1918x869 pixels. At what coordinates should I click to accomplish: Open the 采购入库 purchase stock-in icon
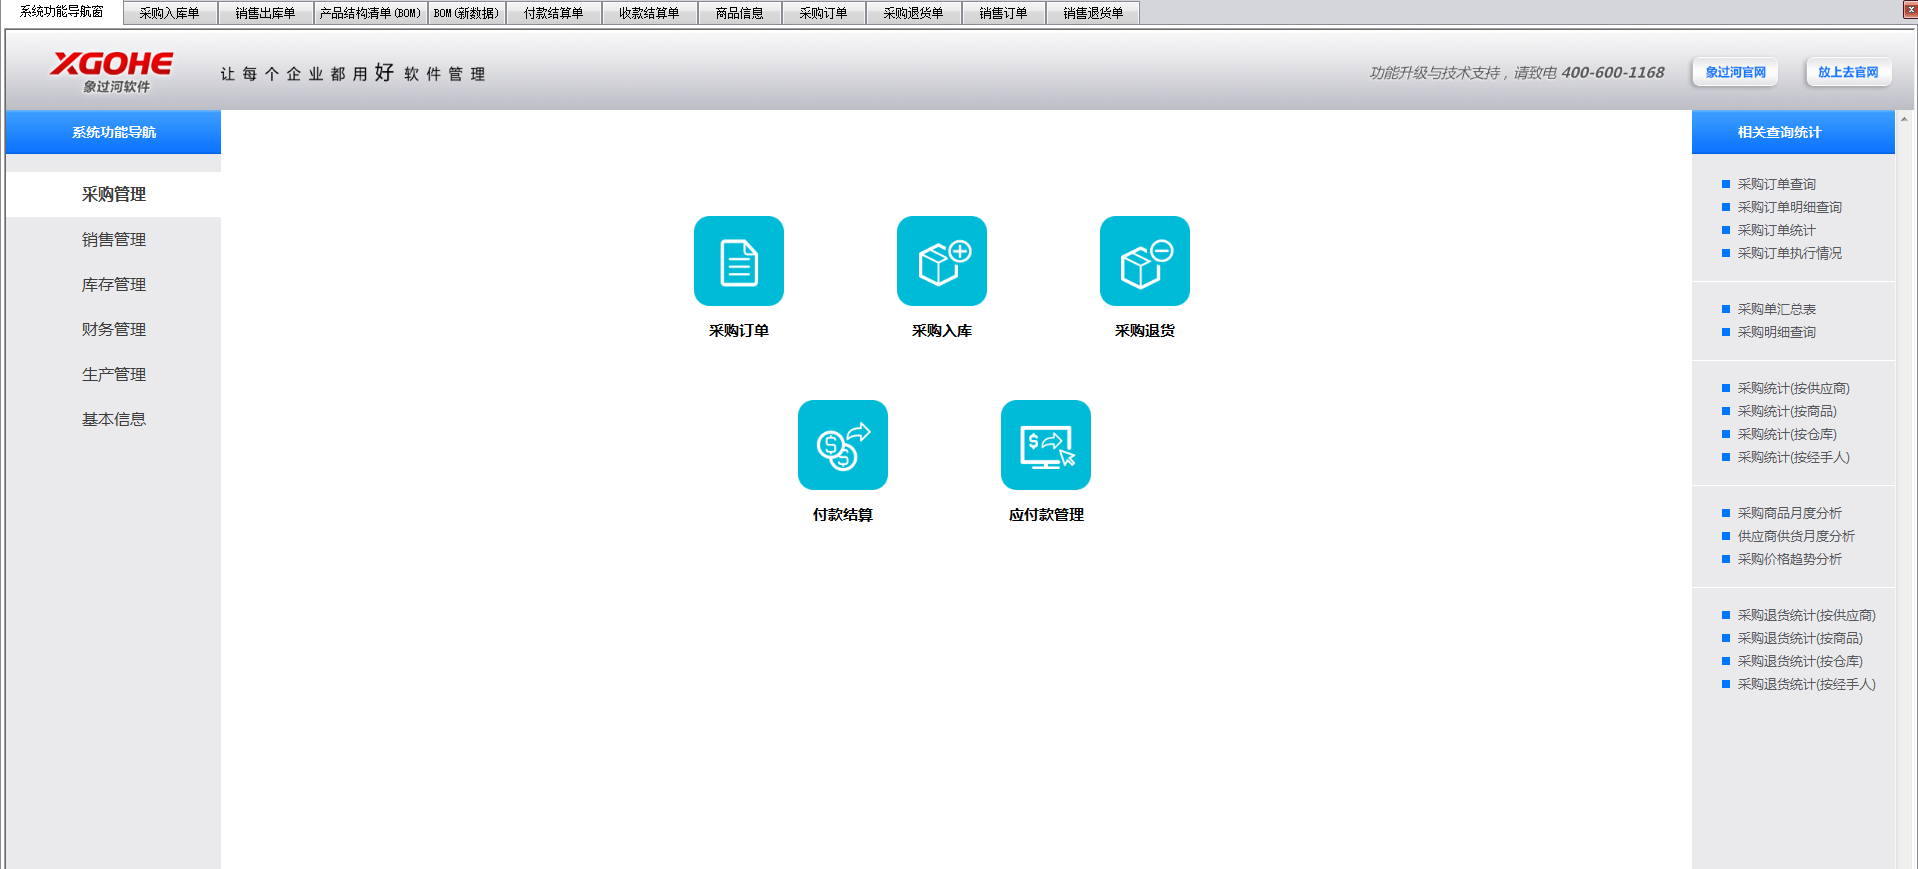click(941, 261)
